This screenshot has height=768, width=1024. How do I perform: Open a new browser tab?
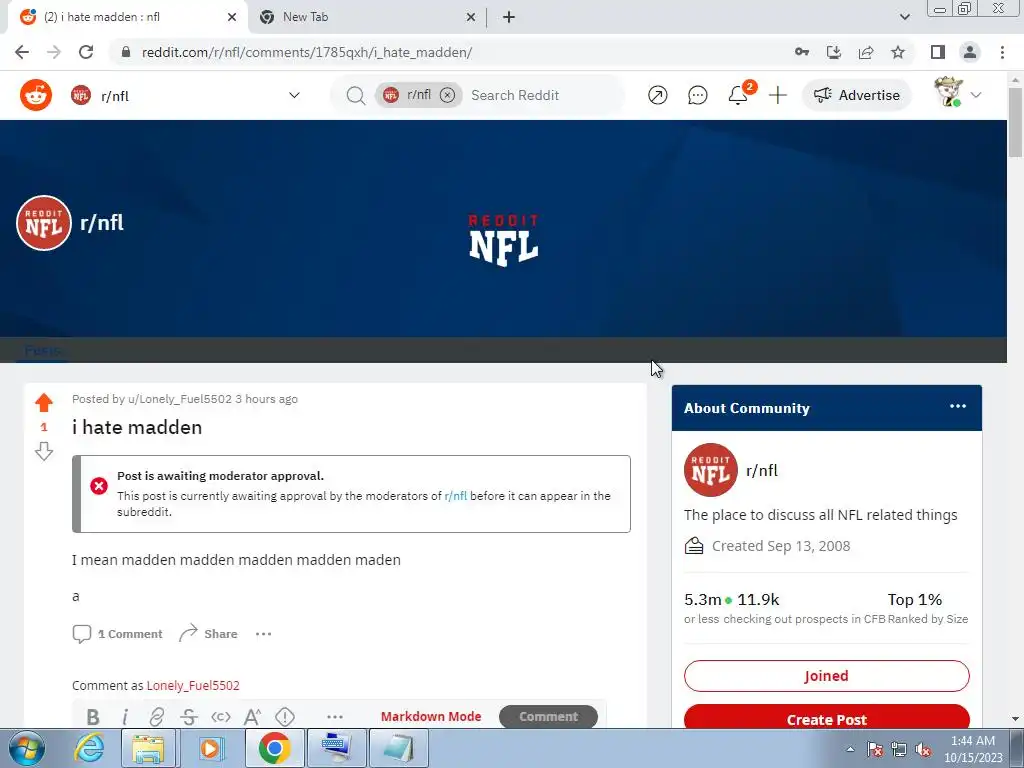click(x=509, y=17)
